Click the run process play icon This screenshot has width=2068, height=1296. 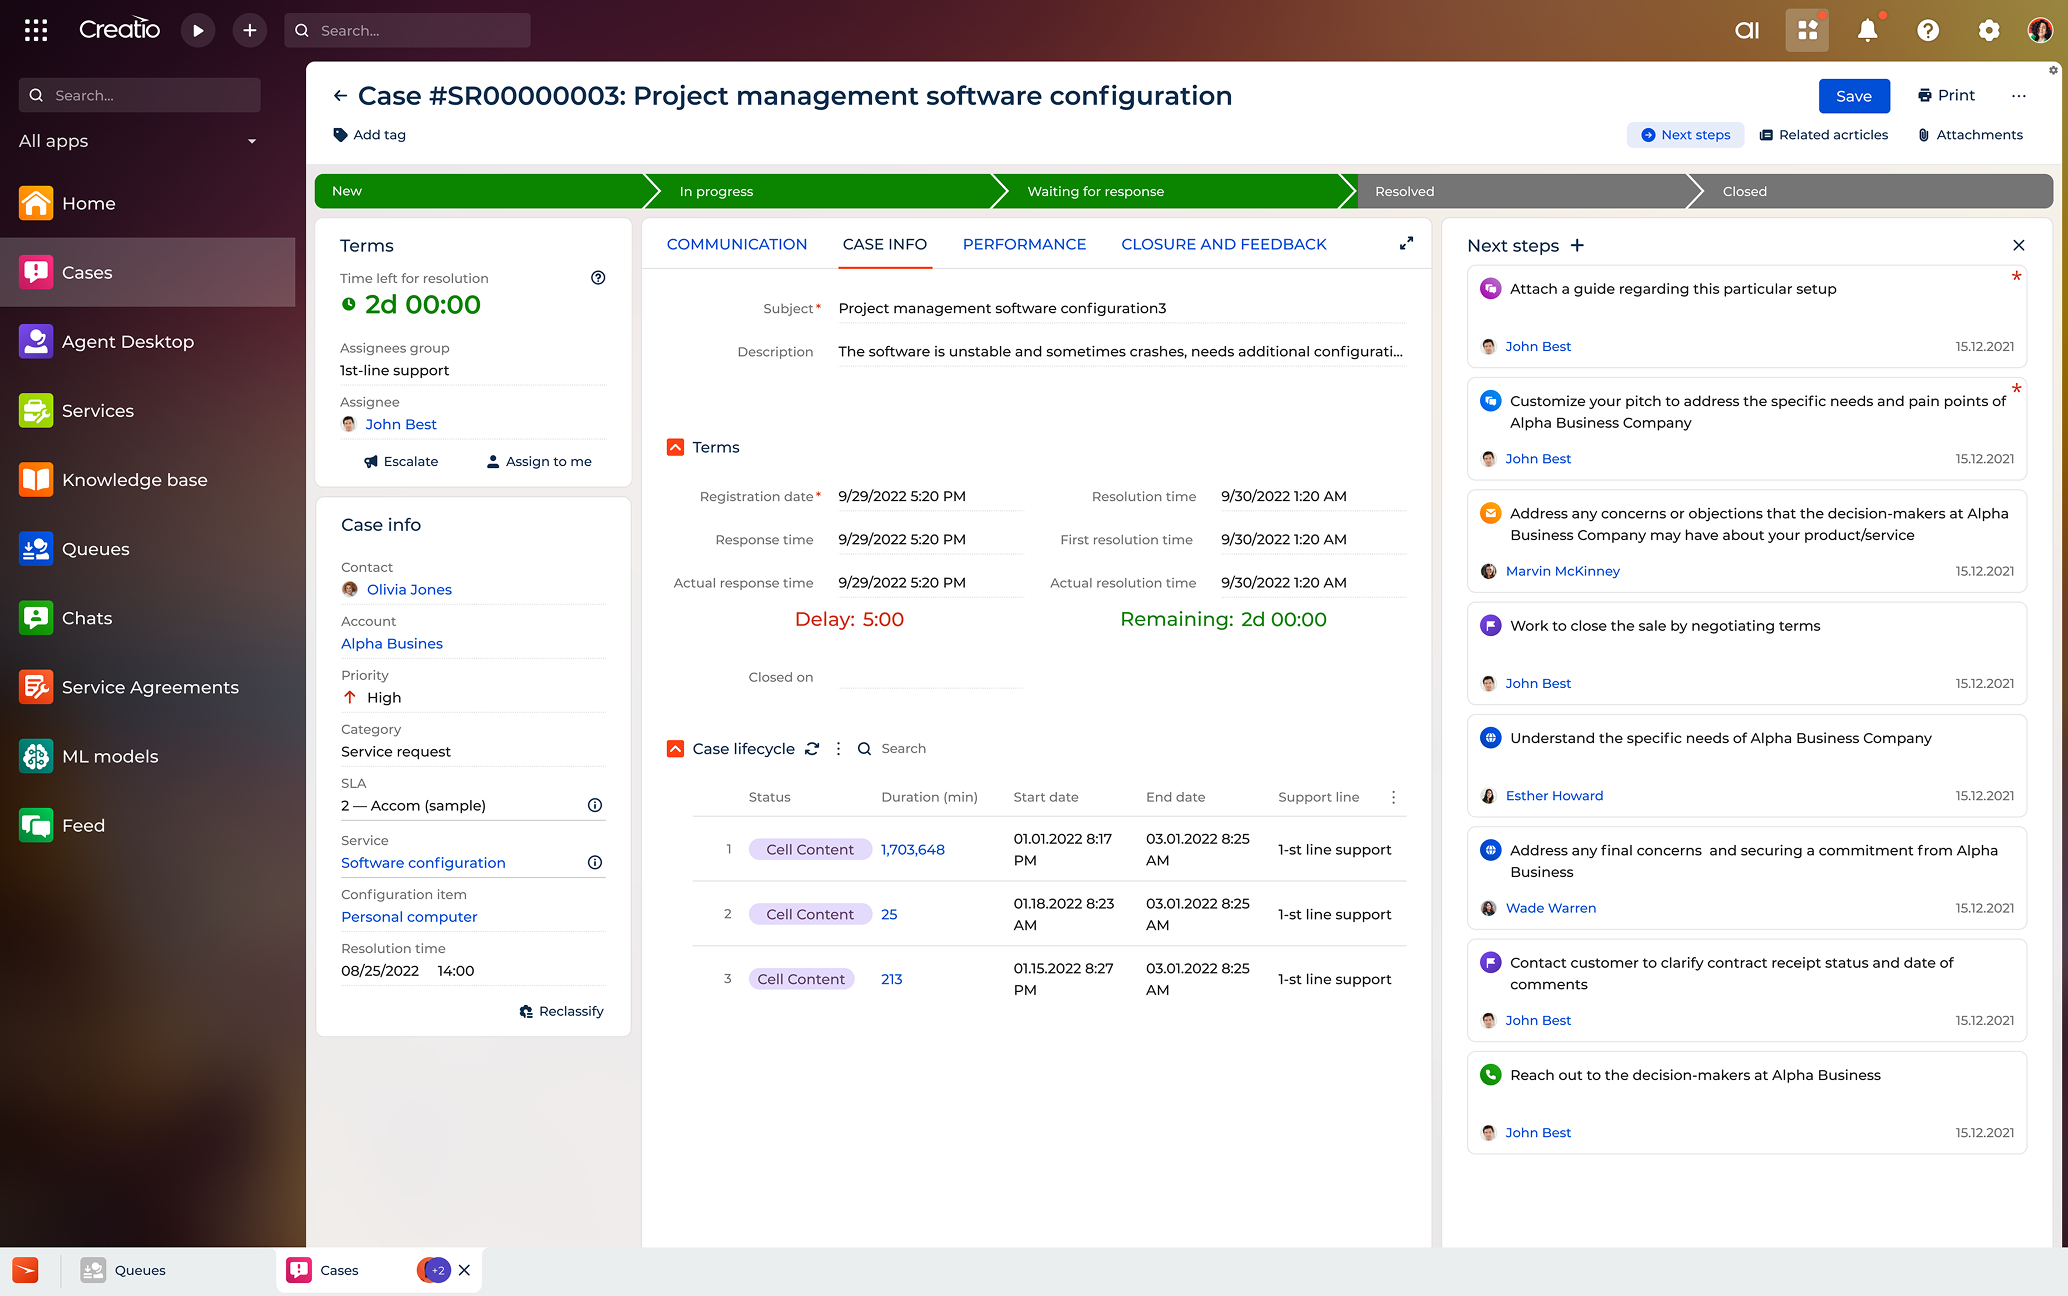click(198, 30)
